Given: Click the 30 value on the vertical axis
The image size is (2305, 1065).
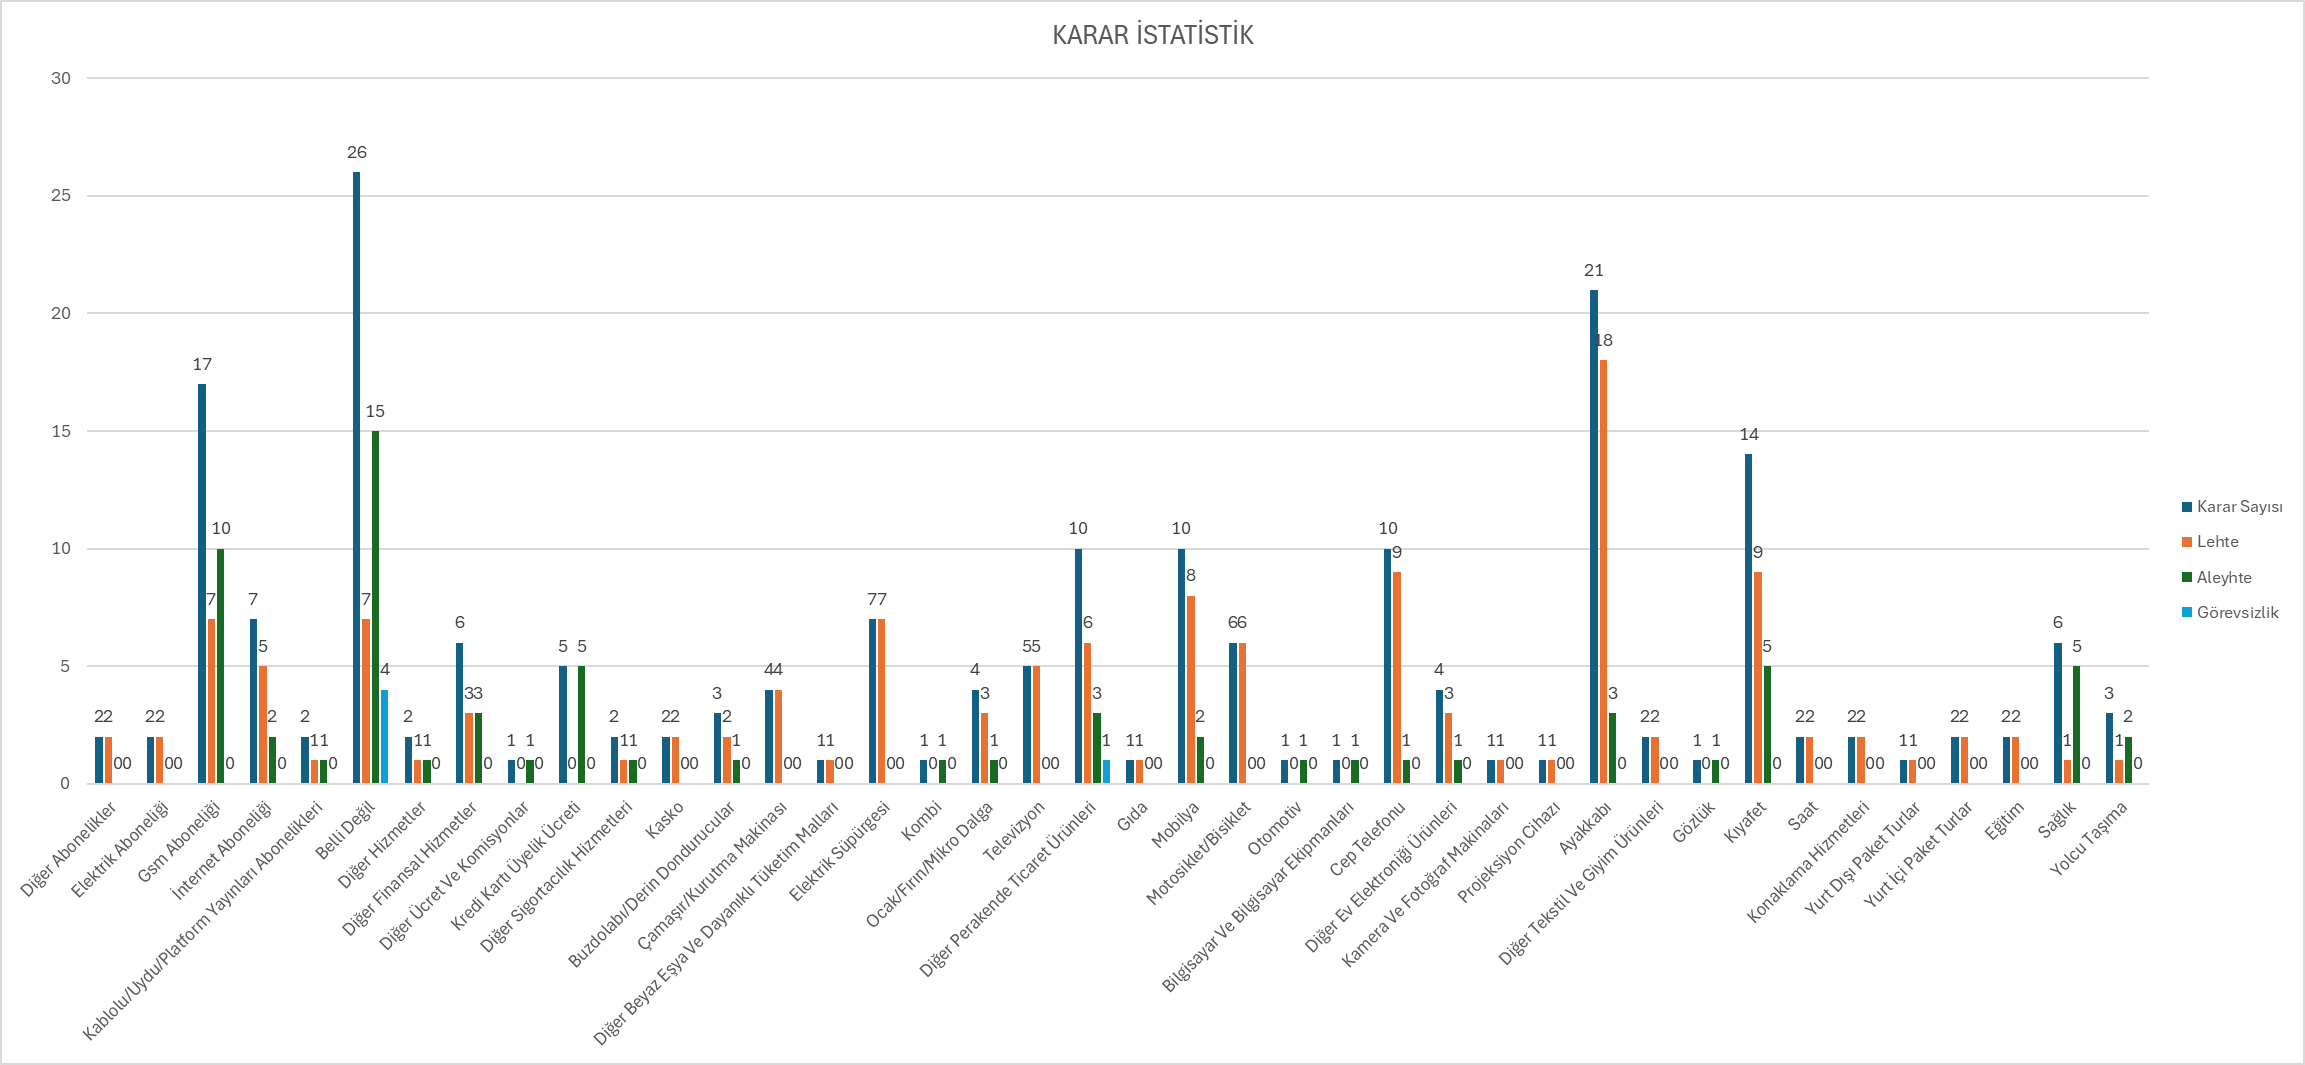Looking at the screenshot, I should [61, 78].
